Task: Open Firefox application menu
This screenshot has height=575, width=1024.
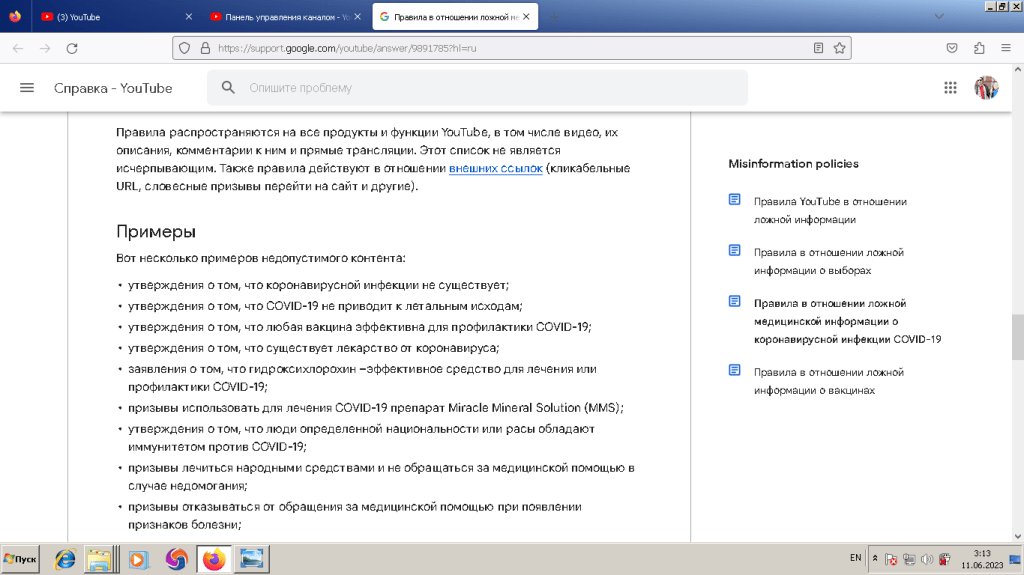Action: click(x=1005, y=48)
